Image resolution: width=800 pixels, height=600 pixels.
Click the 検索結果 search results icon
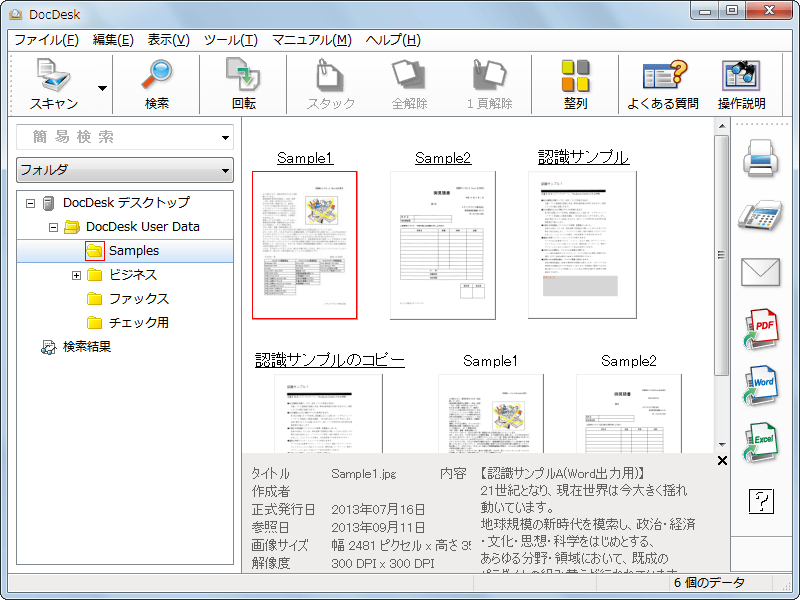(x=48, y=347)
